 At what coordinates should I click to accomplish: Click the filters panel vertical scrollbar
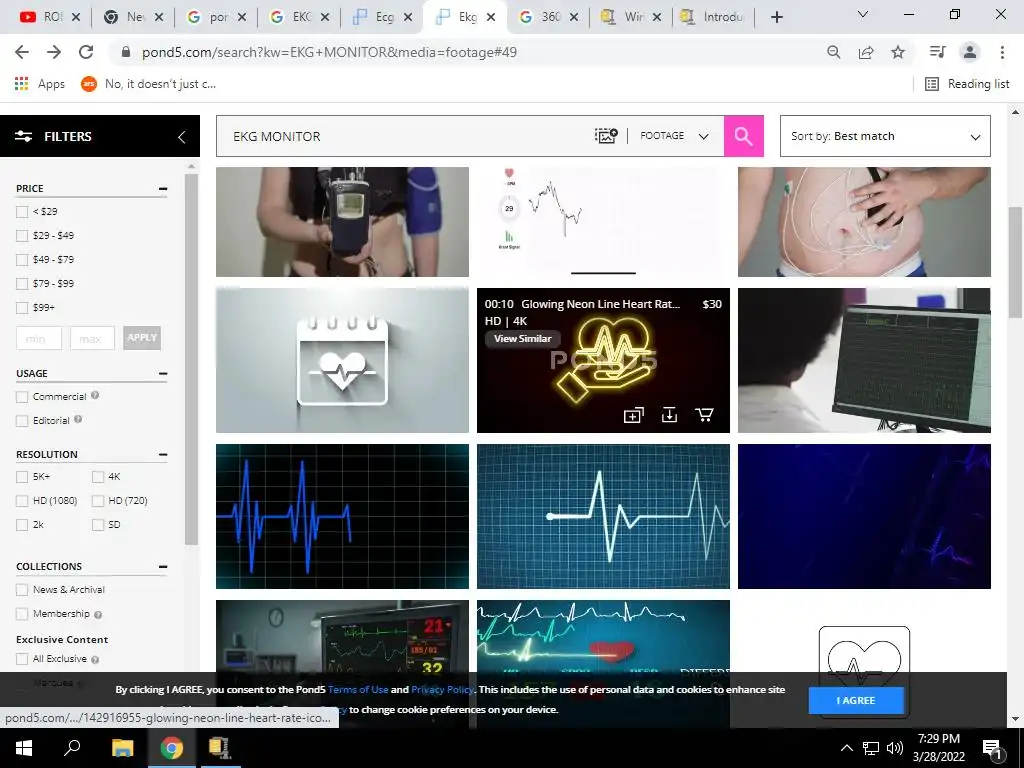tap(191, 359)
